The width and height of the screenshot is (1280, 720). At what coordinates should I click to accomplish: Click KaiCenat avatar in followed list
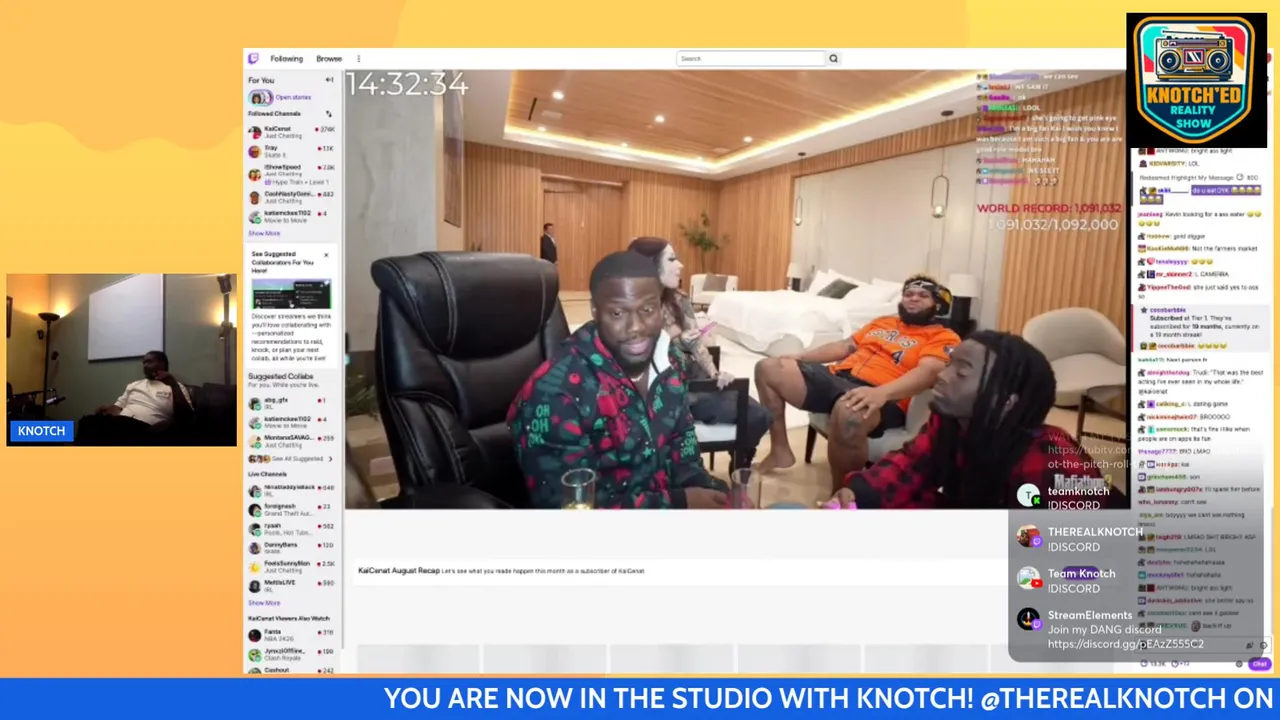tap(255, 131)
